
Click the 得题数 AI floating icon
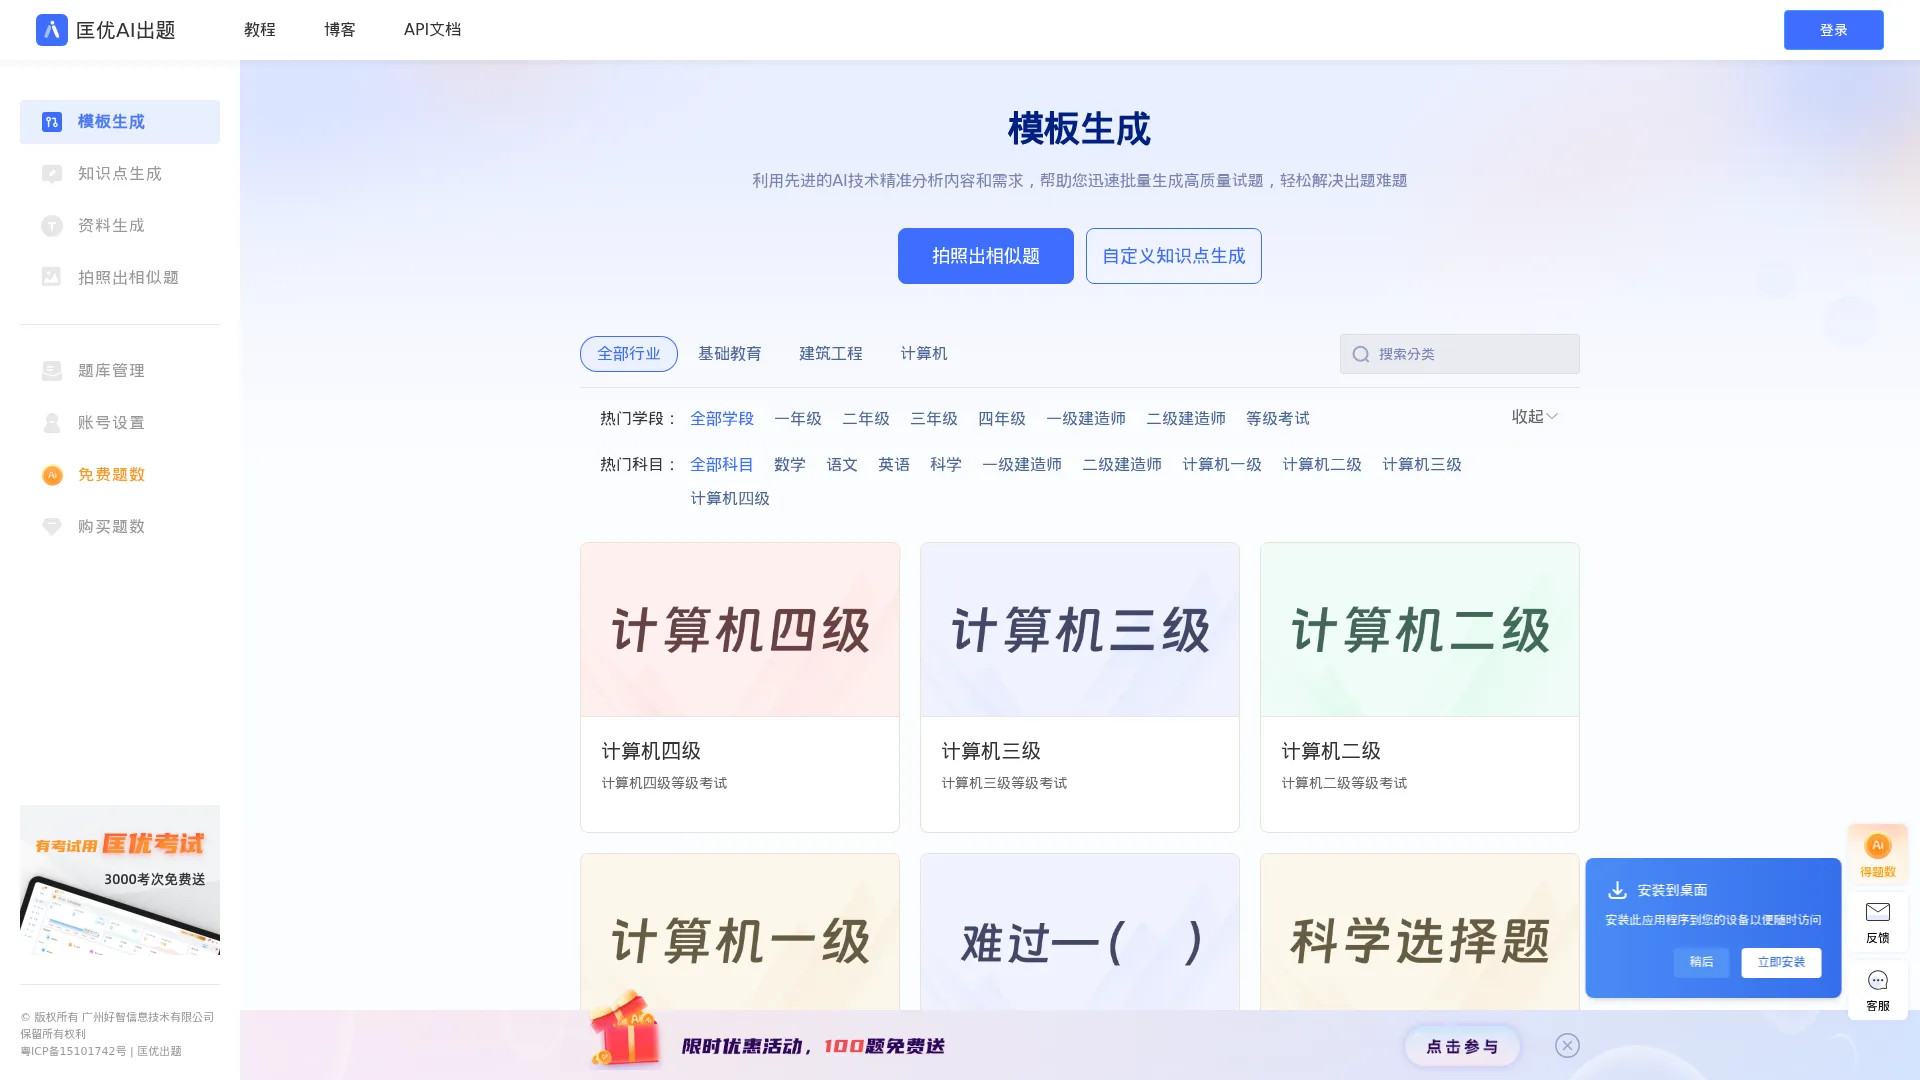1878,846
